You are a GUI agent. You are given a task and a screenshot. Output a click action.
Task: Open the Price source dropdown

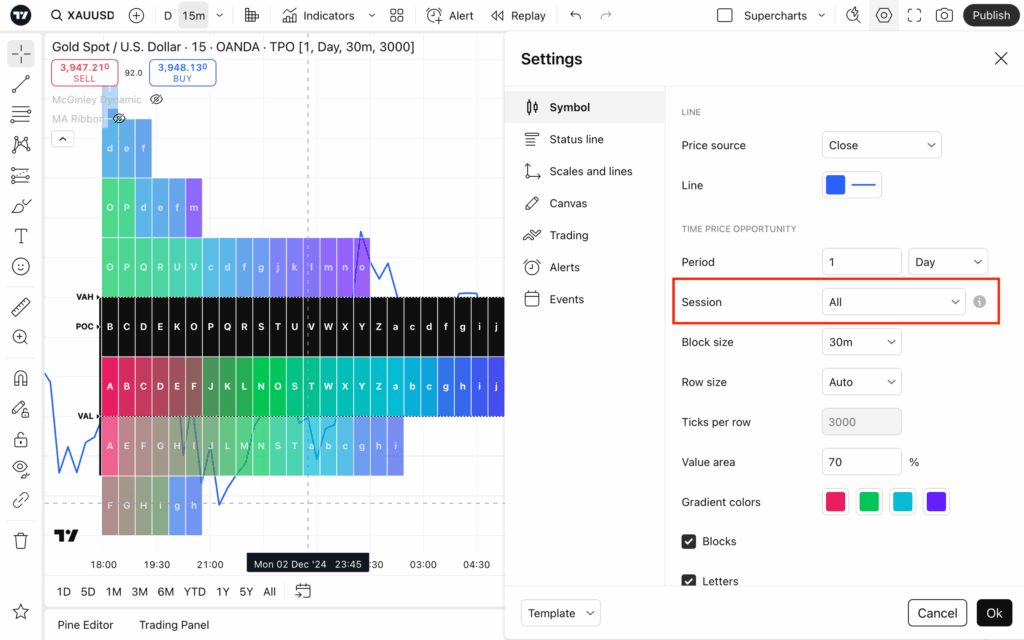point(881,145)
